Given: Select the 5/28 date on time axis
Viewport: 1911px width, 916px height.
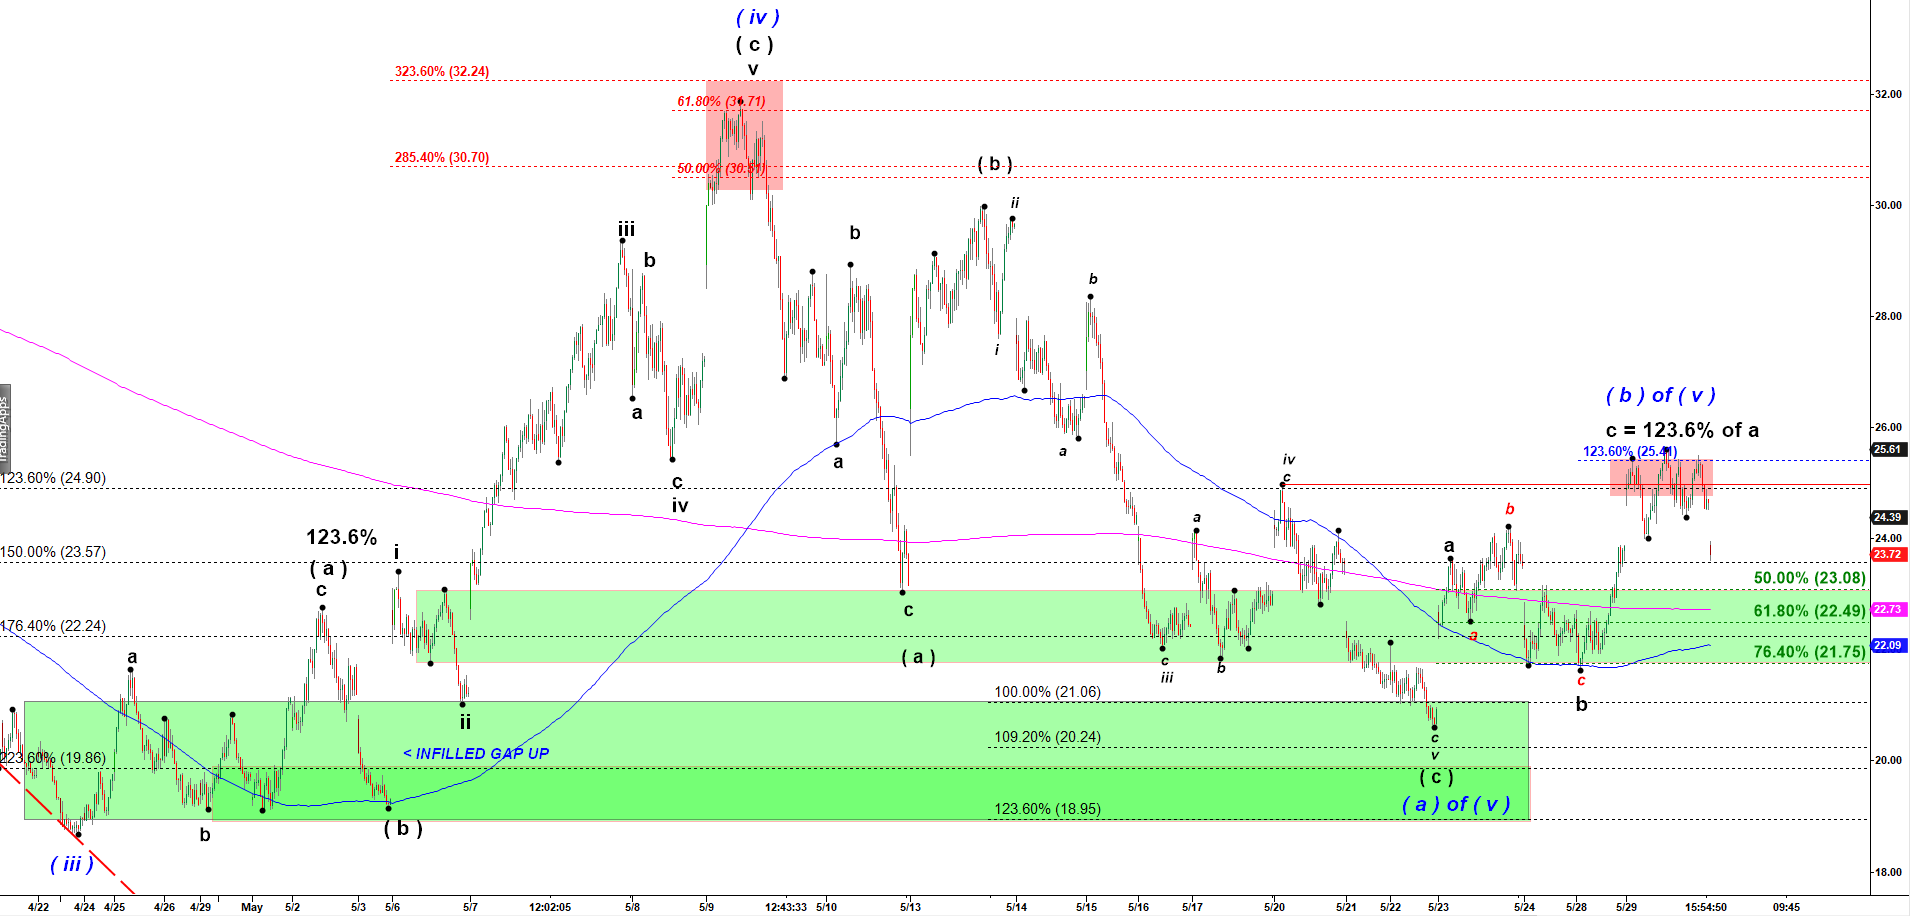Looking at the screenshot, I should [1576, 908].
